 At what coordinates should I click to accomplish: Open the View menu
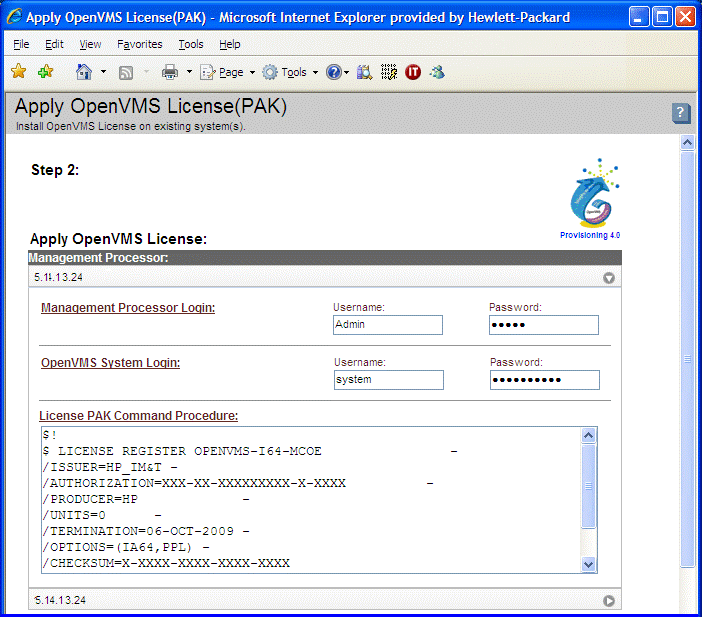click(90, 44)
